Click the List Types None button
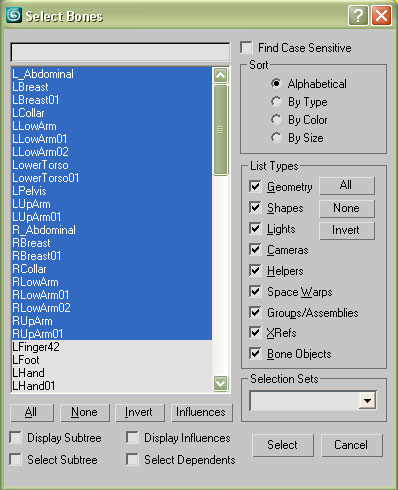Viewport: 398px width, 490px height. (x=347, y=208)
